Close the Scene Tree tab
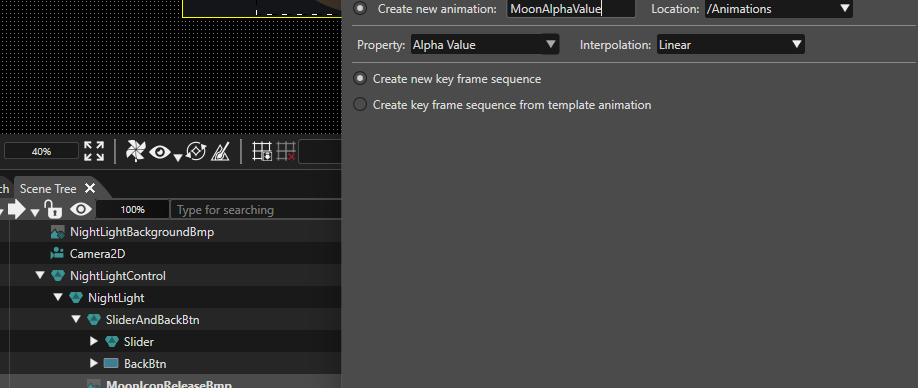The width and height of the screenshot is (918, 388). point(90,188)
